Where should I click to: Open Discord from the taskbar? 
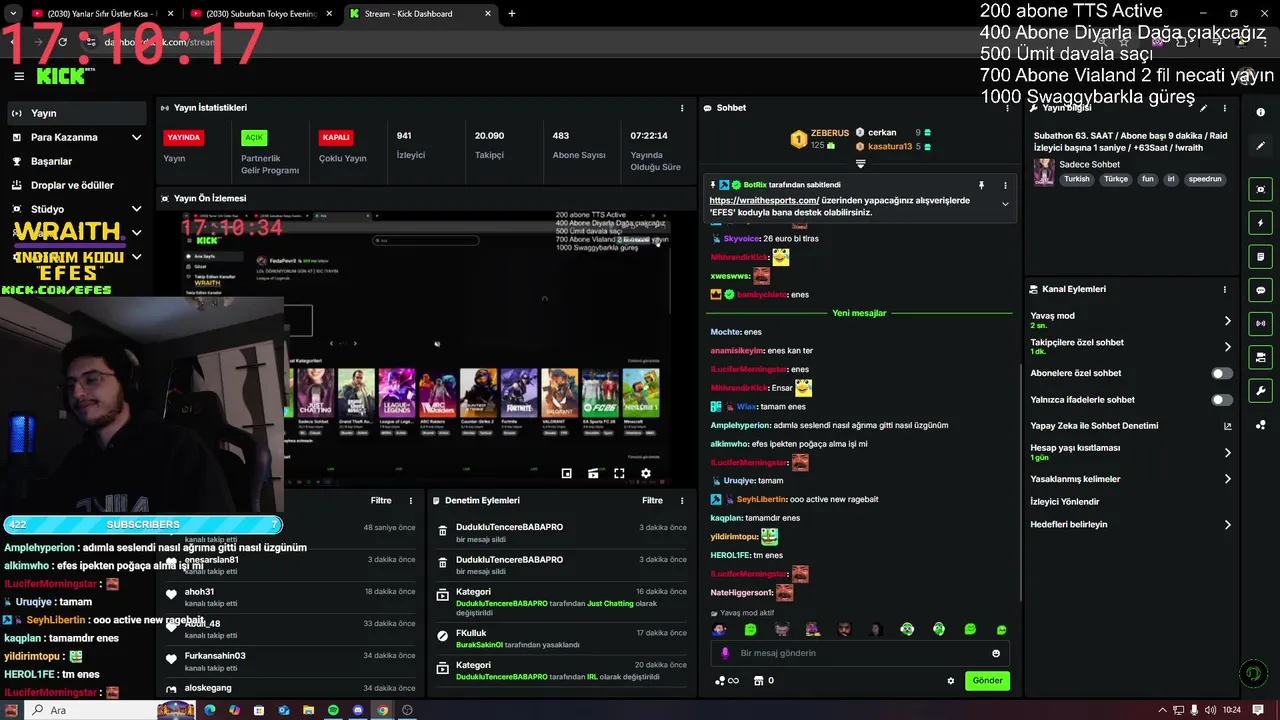point(358,710)
